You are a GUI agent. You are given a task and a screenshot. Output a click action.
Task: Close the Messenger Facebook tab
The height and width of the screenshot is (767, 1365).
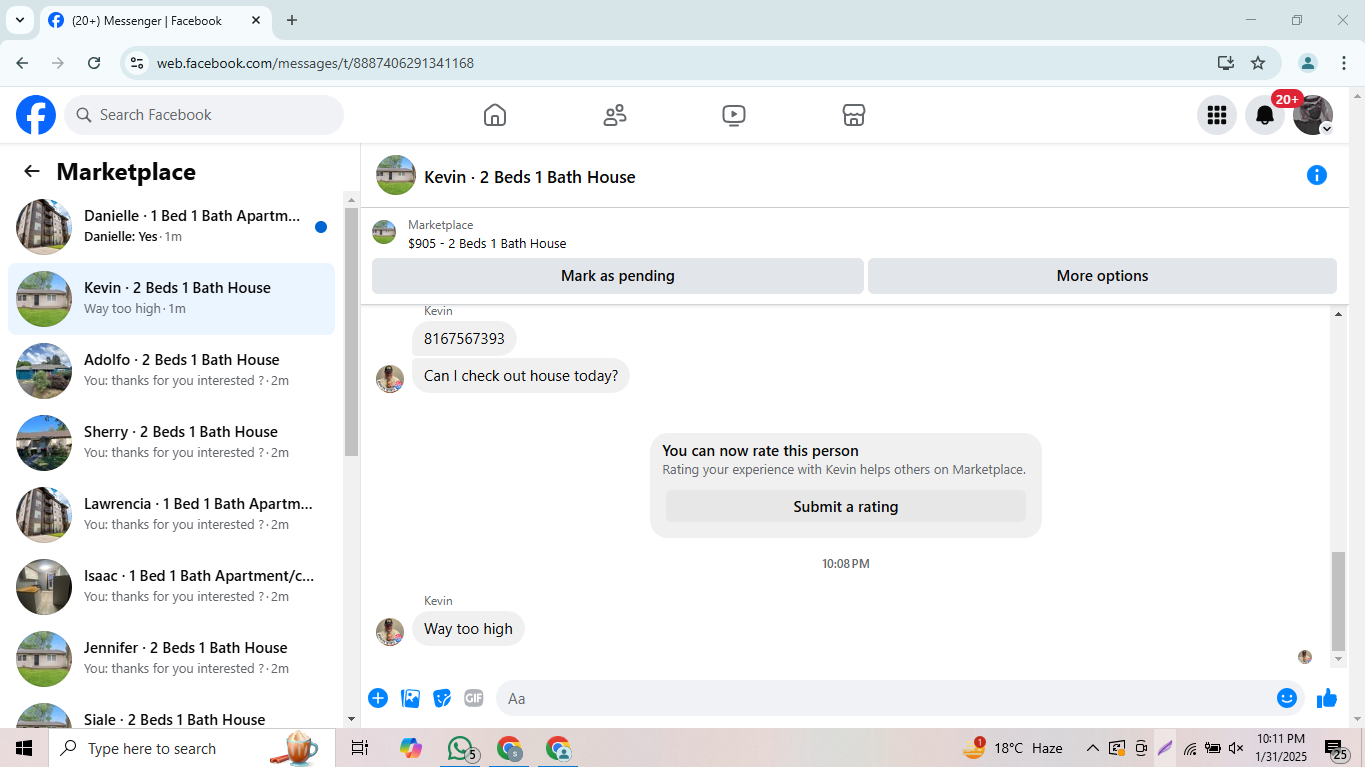(256, 20)
